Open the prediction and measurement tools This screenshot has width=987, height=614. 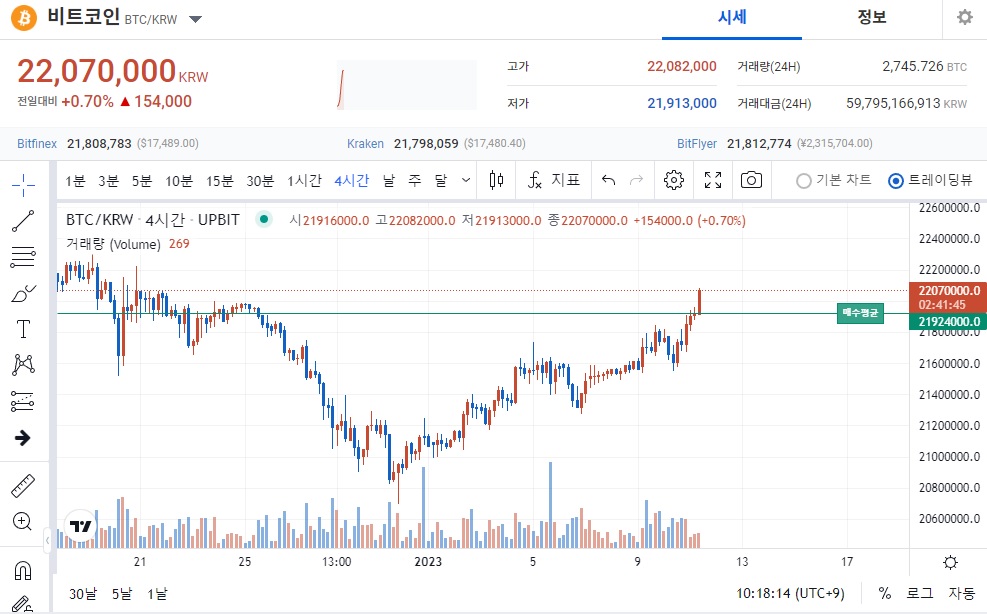click(23, 401)
